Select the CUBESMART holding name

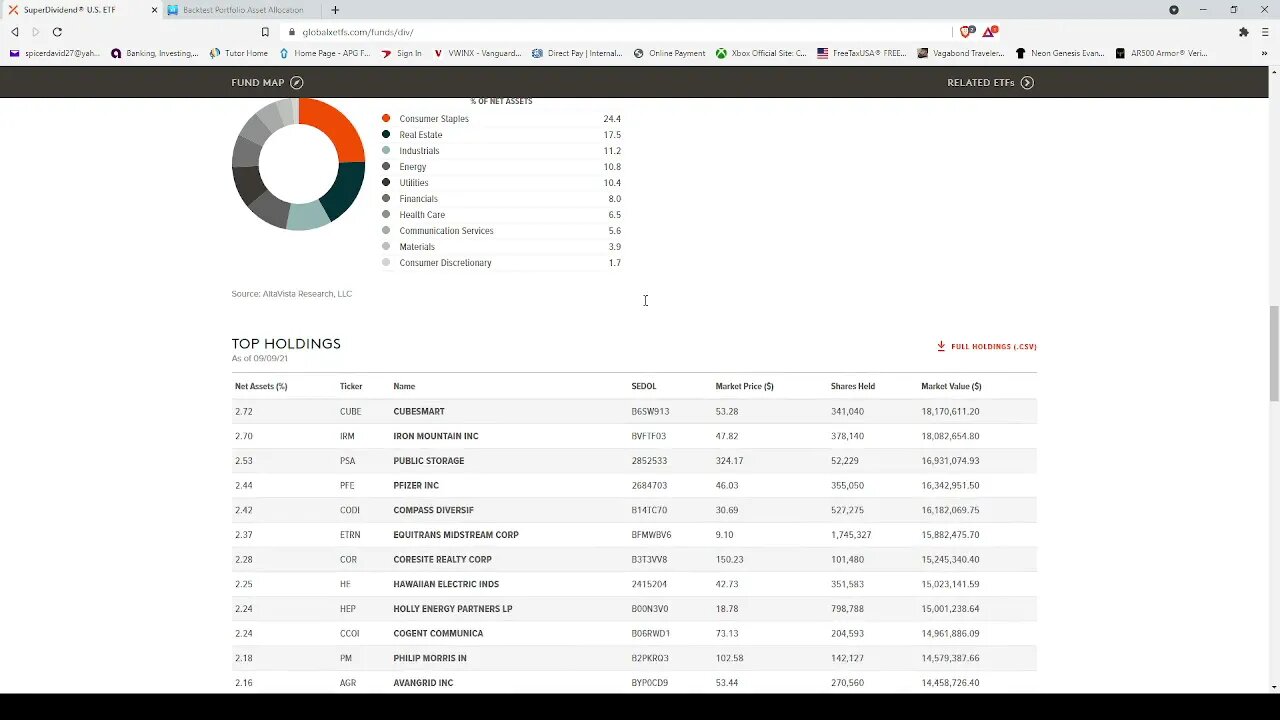[x=419, y=412]
